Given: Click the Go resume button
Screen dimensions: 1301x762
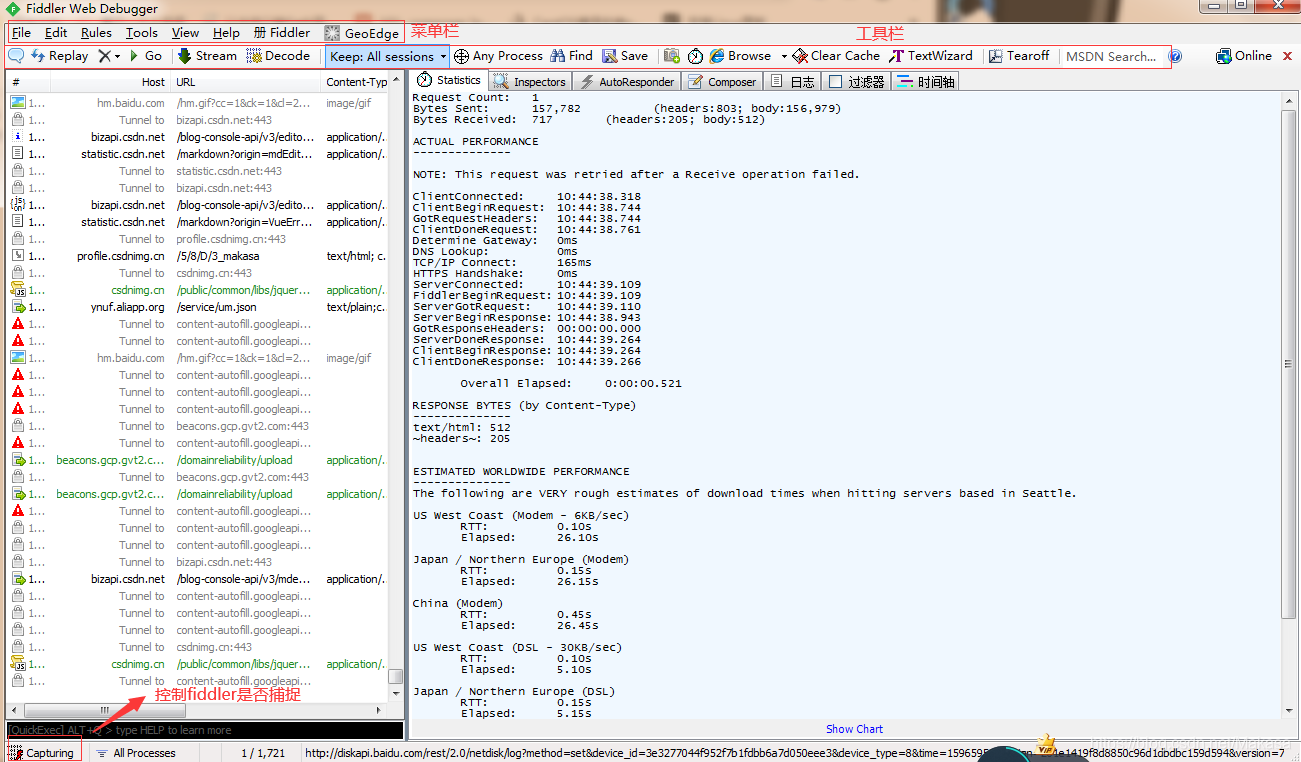Looking at the screenshot, I should point(146,56).
